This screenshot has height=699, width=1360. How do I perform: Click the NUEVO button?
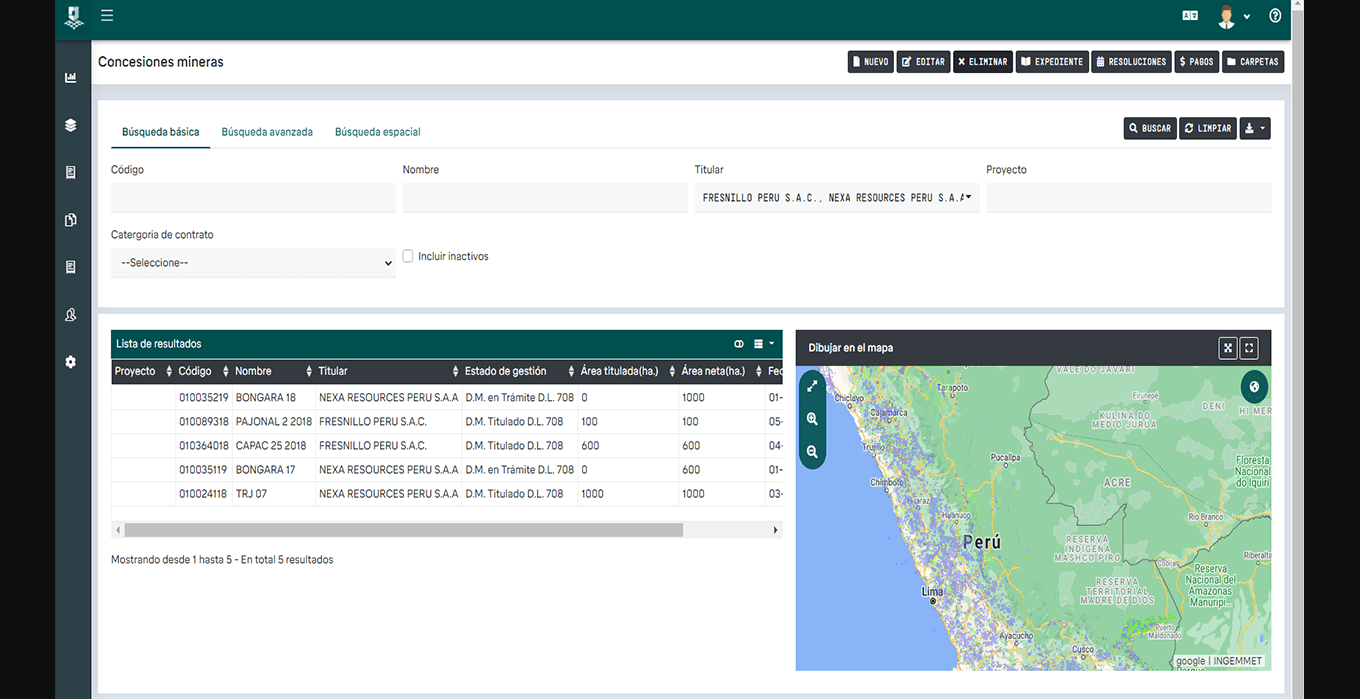tap(870, 62)
